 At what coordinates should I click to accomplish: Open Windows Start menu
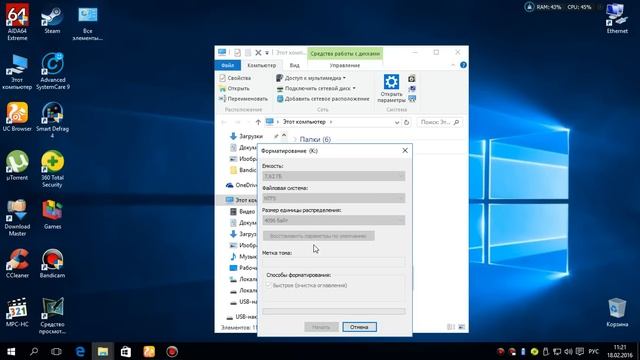click(x=11, y=351)
